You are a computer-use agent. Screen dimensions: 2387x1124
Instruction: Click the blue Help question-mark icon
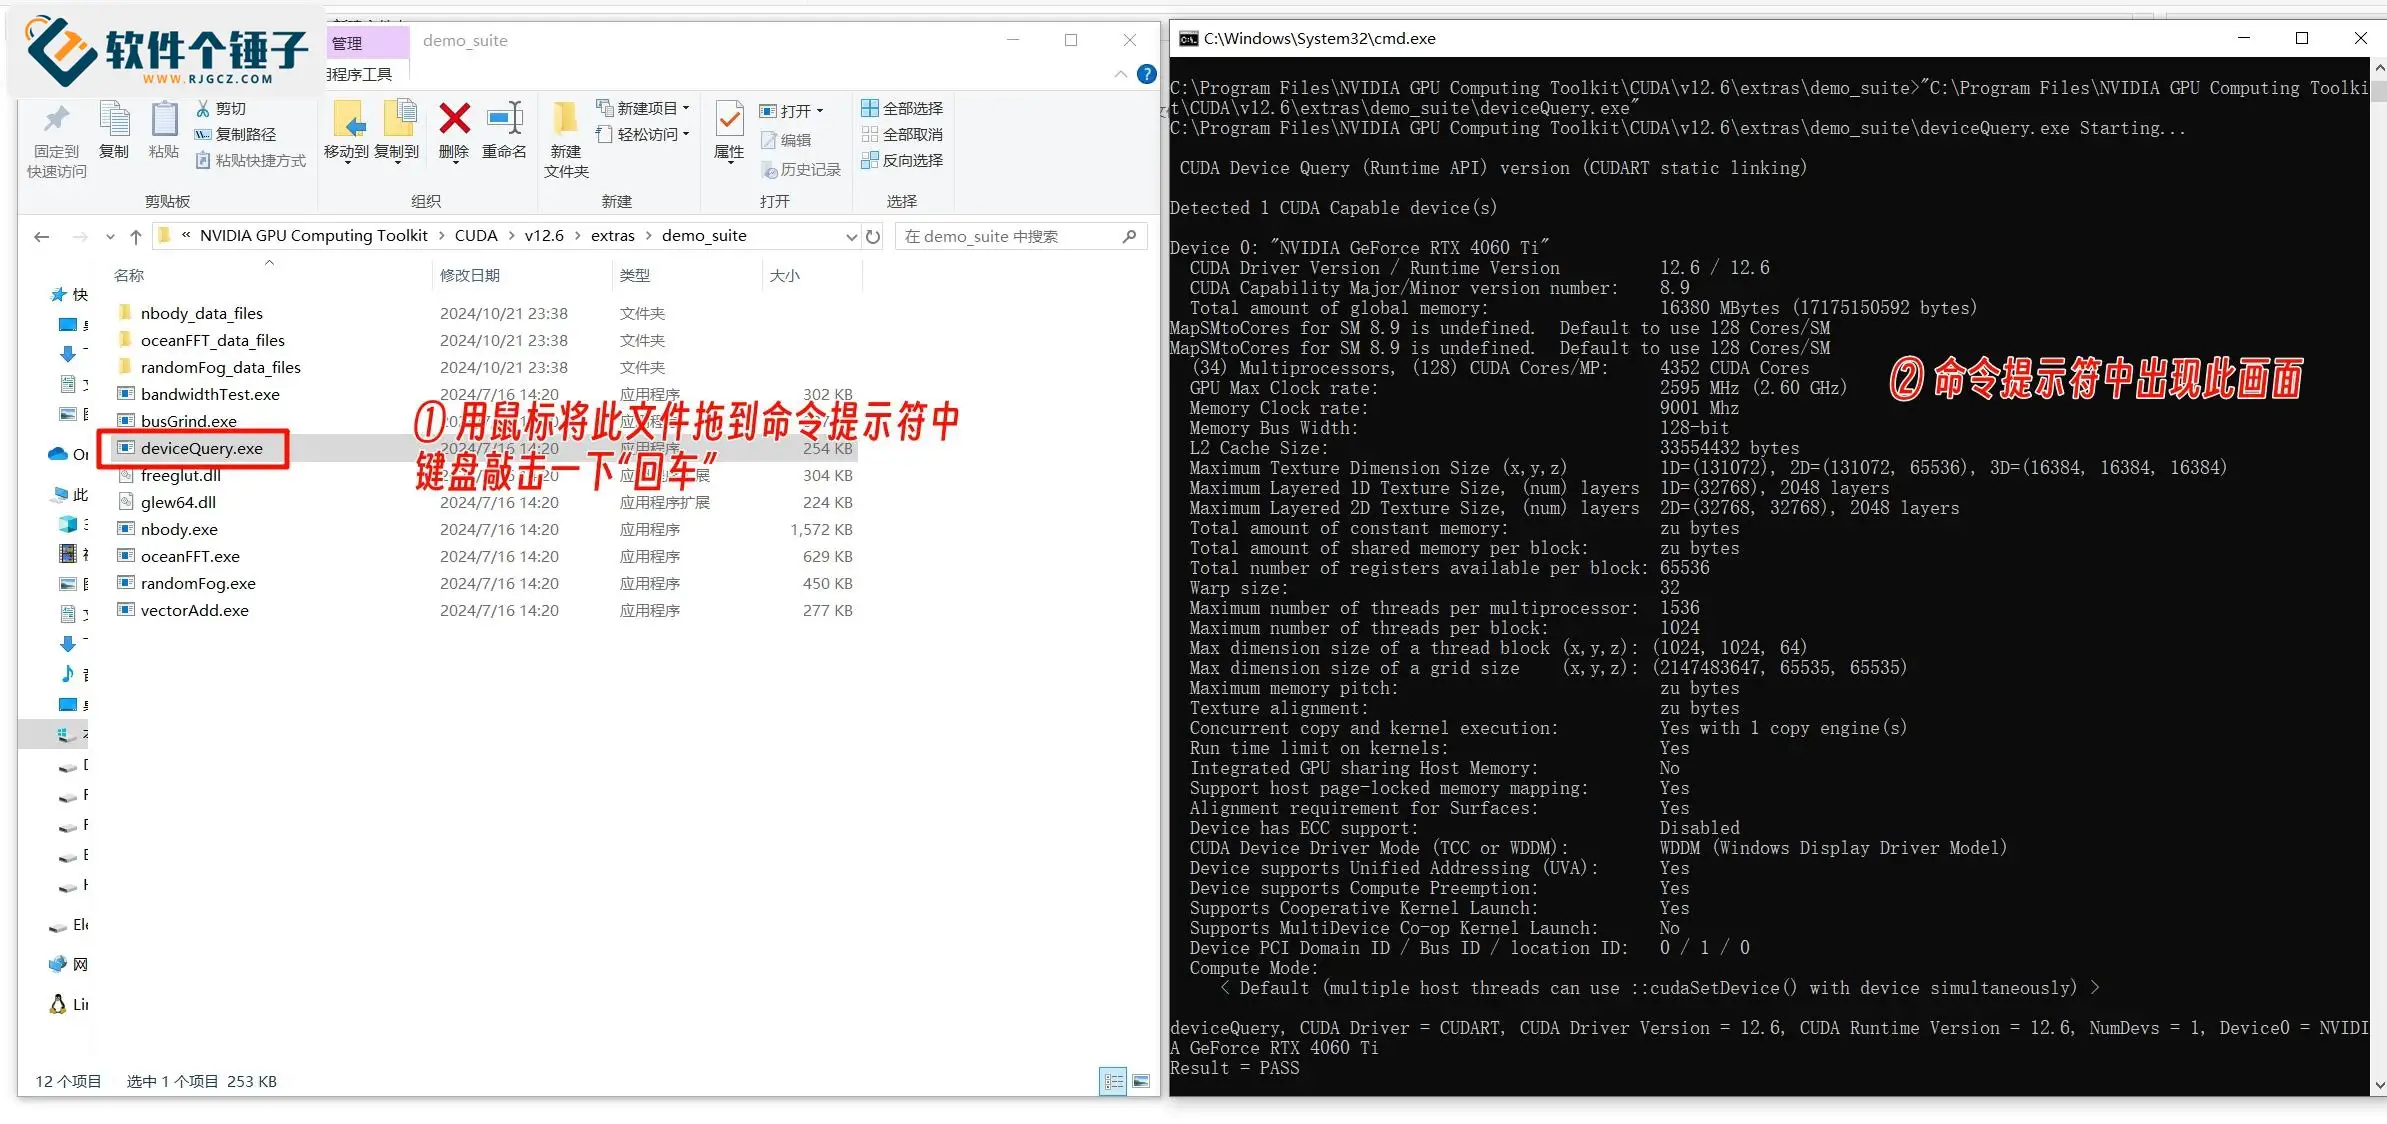coord(1147,74)
